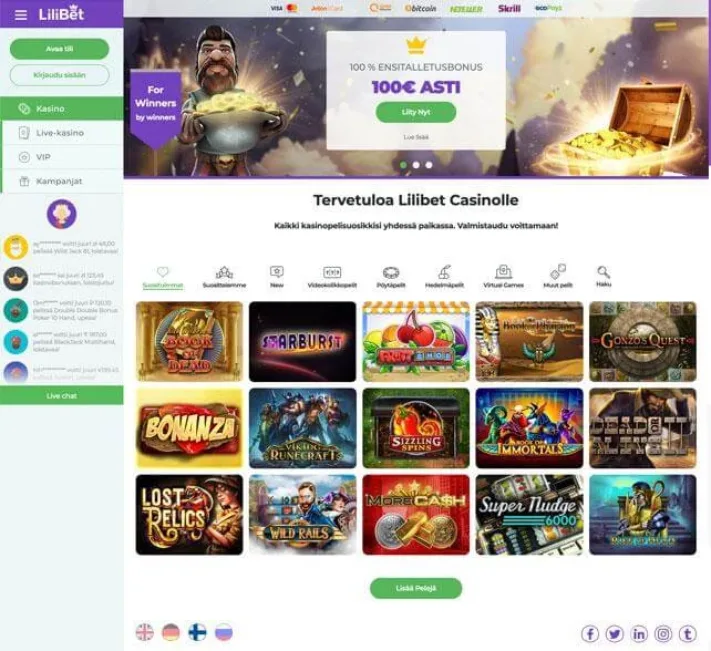Open the Starburst game thumbnail
This screenshot has height=651, width=711.
302,341
